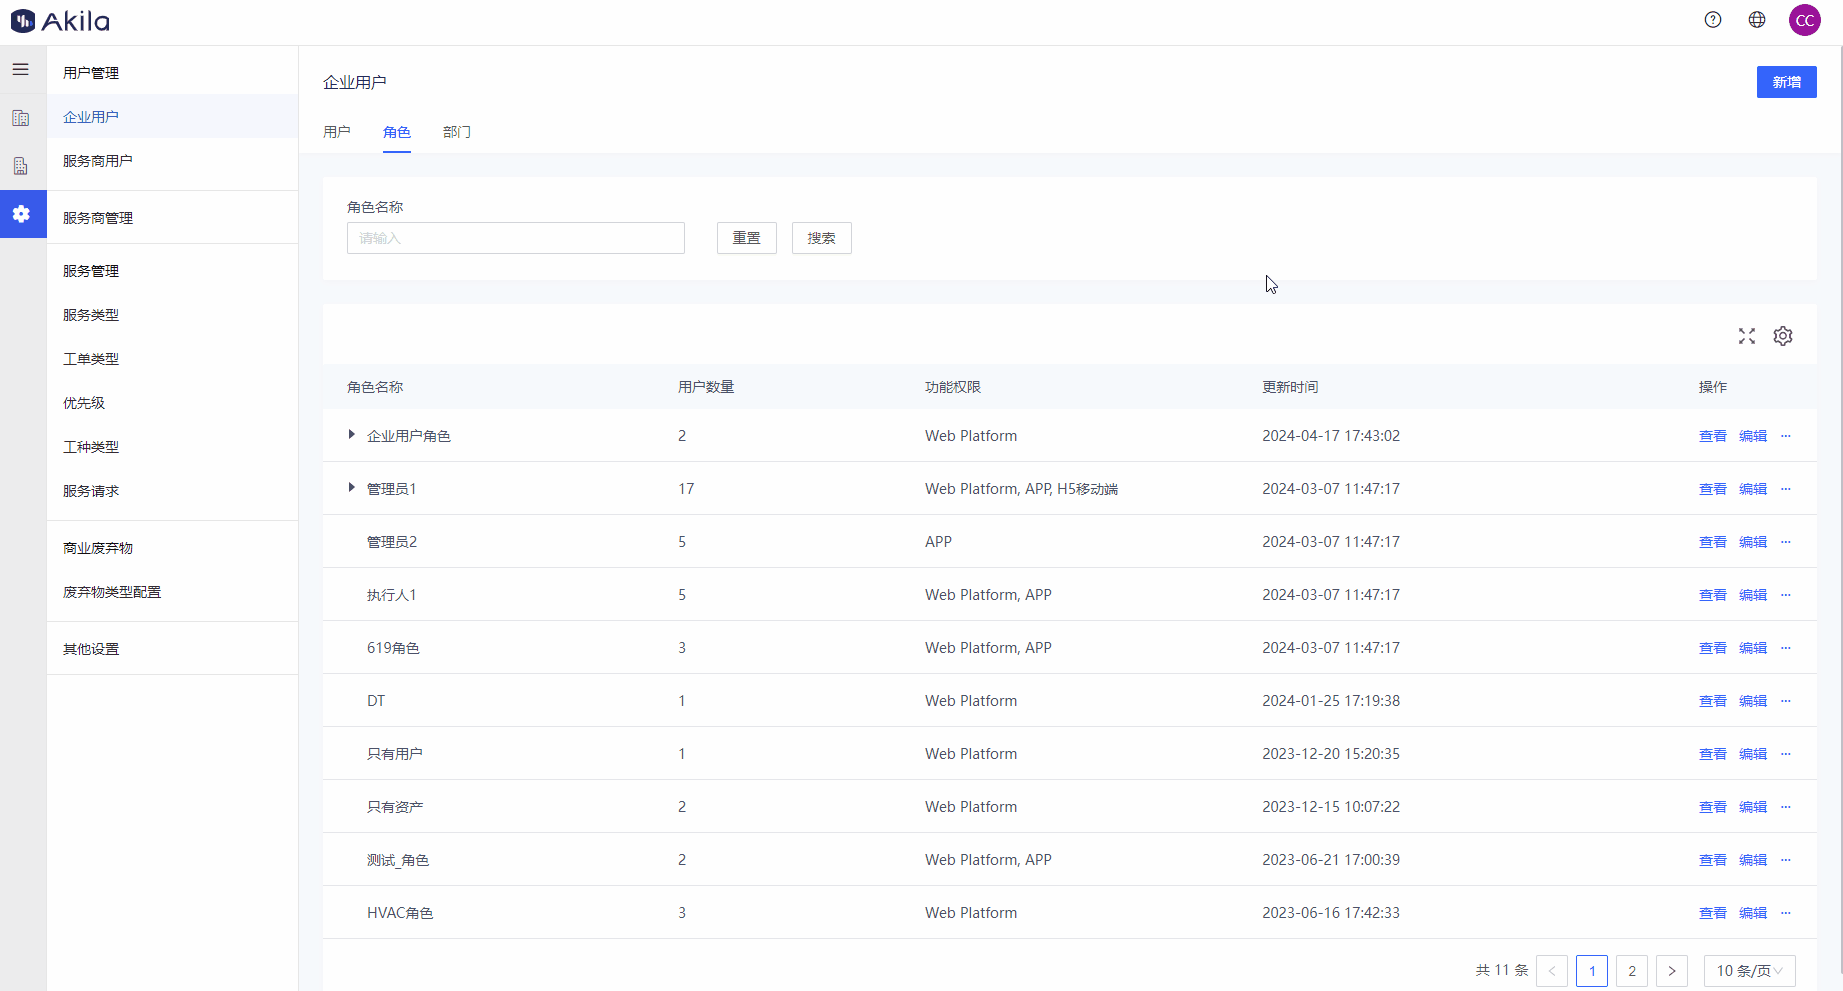Toggle the hamburger sidebar menu
This screenshot has width=1843, height=991.
pyautogui.click(x=20, y=69)
